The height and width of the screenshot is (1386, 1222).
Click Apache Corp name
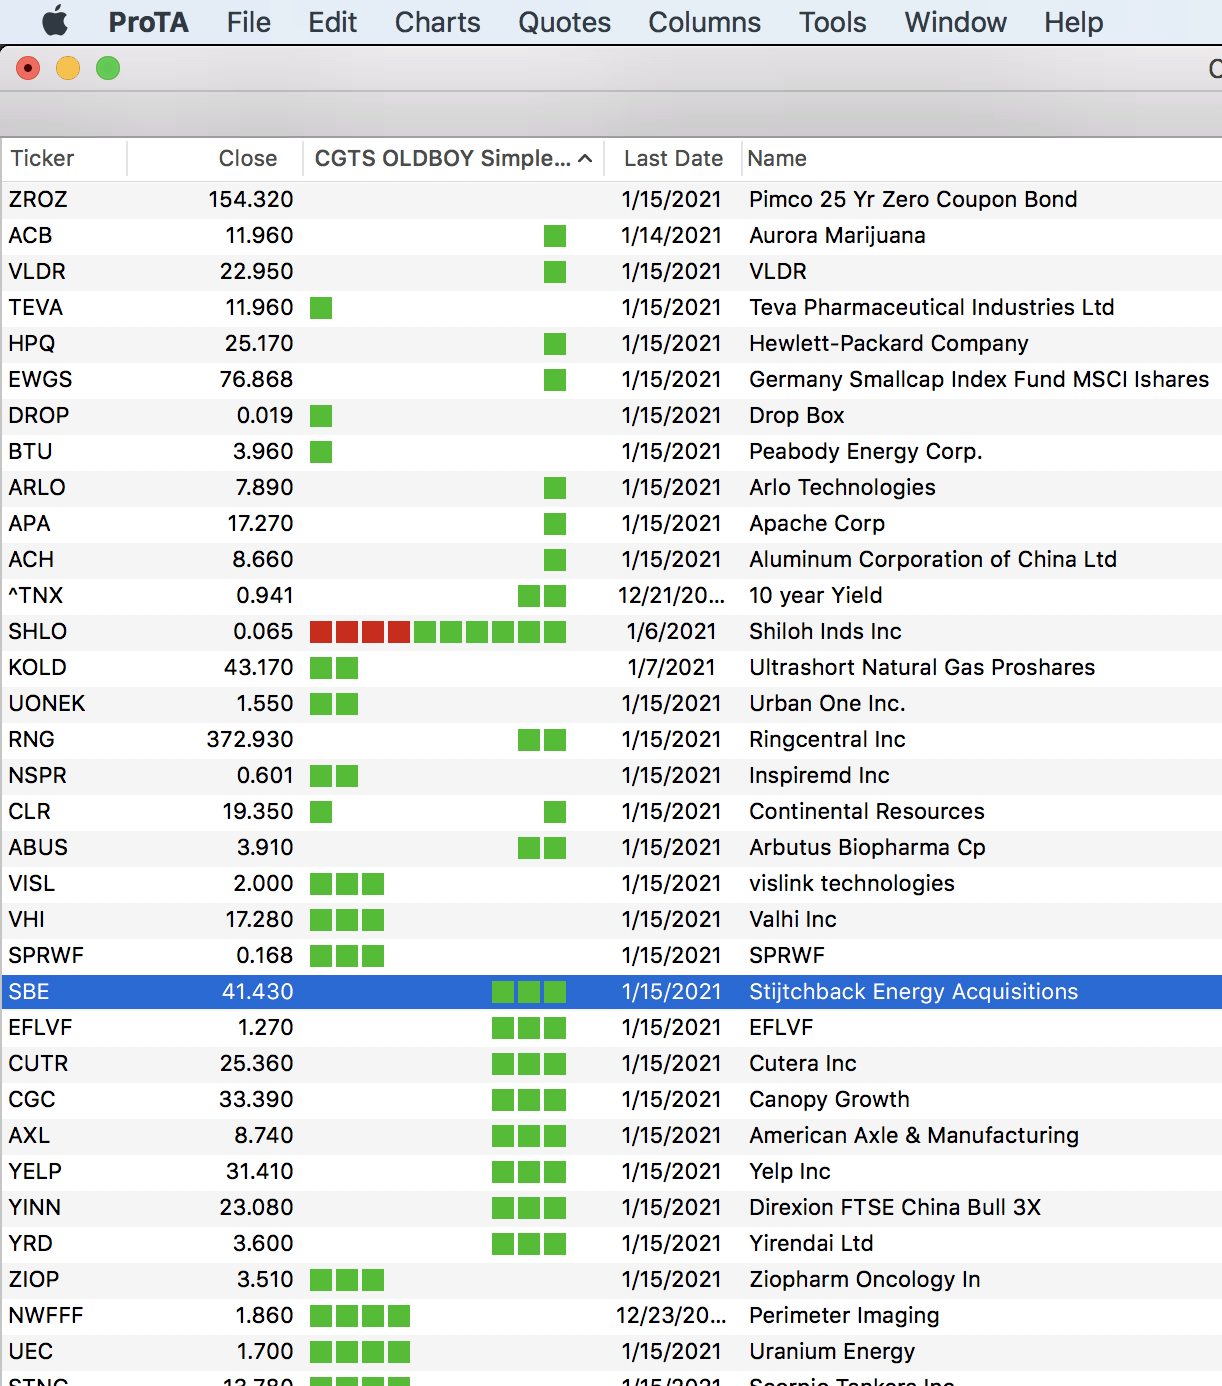pyautogui.click(x=817, y=523)
